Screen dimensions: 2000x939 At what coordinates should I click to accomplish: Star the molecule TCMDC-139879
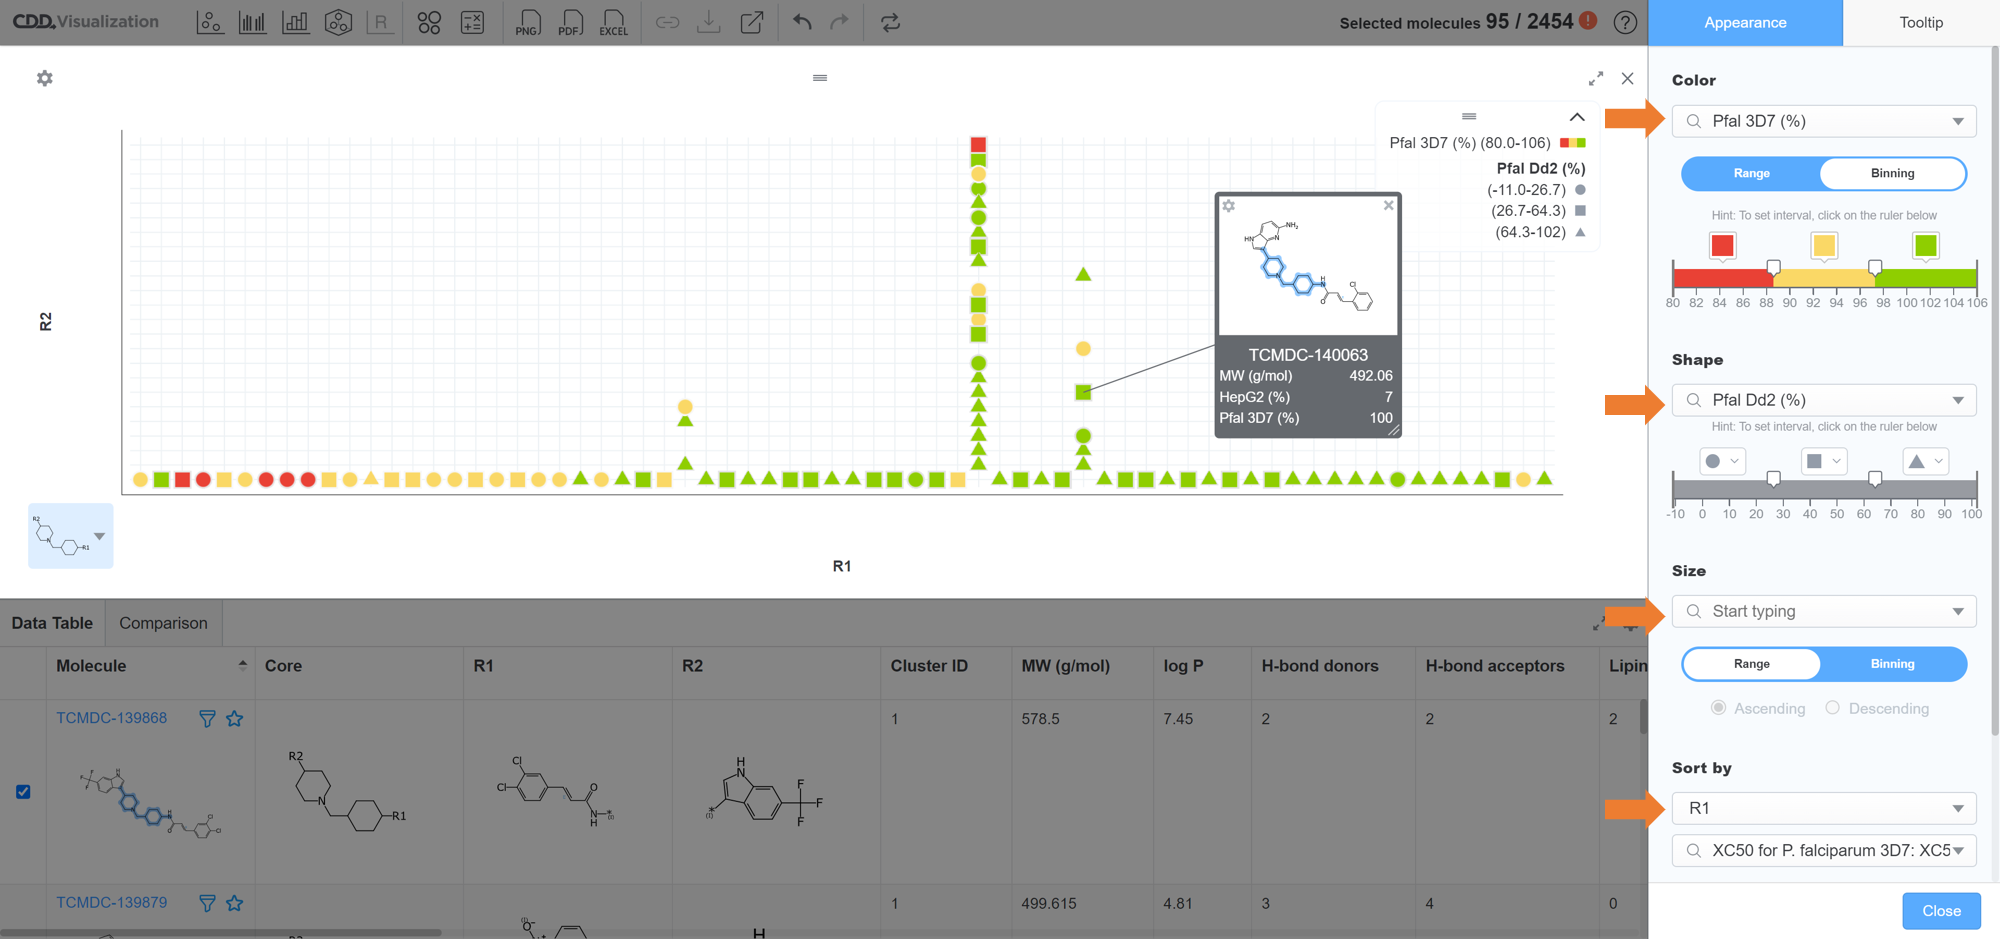pyautogui.click(x=235, y=903)
